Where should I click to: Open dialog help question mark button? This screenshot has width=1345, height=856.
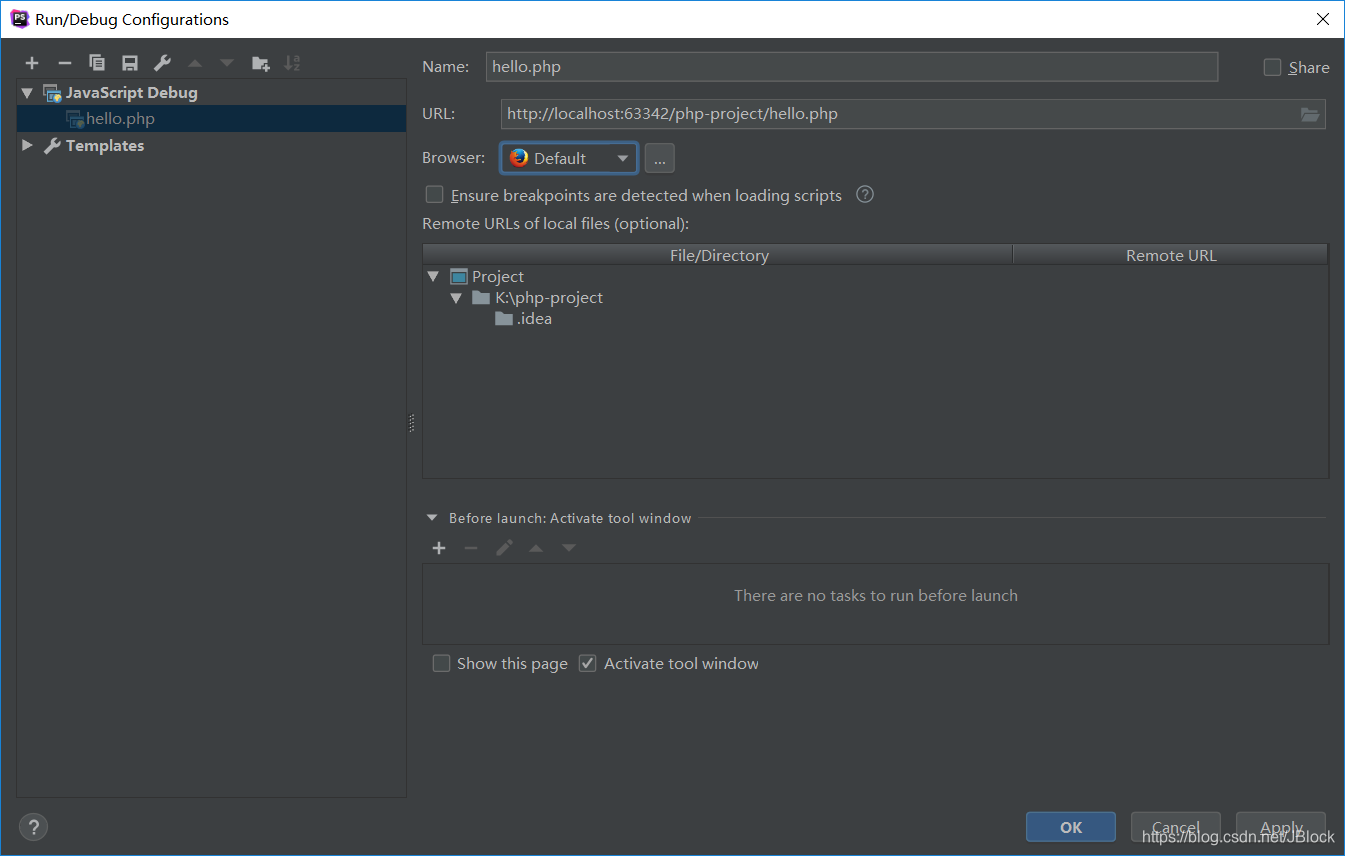point(34,827)
